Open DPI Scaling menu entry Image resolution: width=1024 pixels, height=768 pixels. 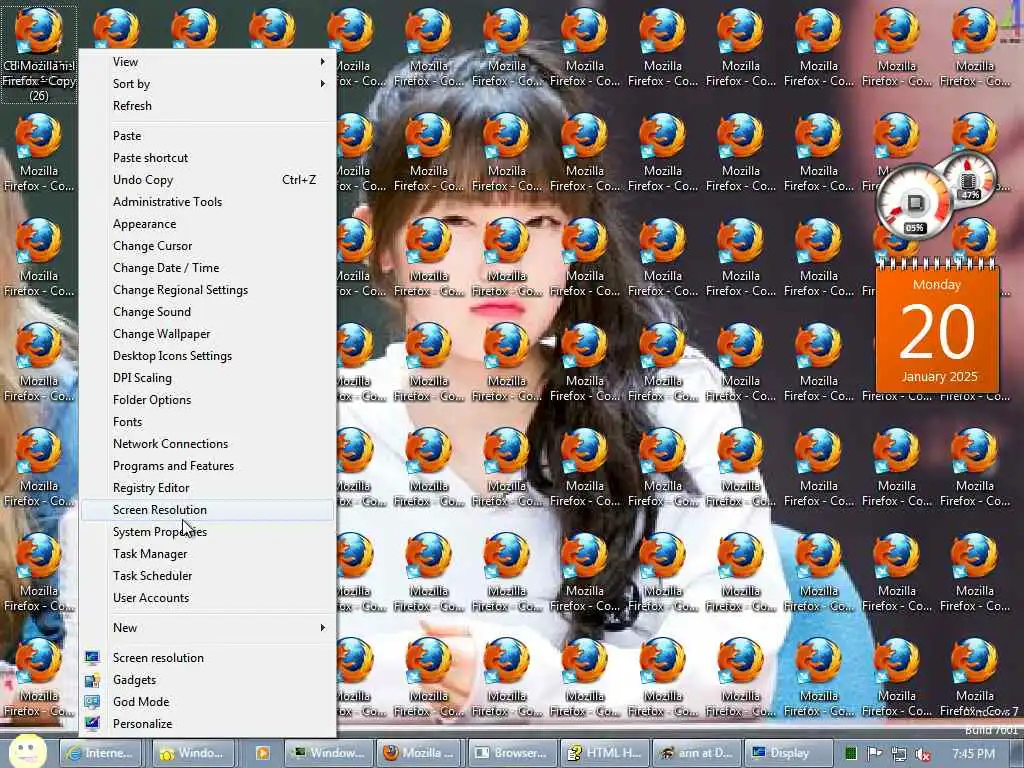(208, 378)
